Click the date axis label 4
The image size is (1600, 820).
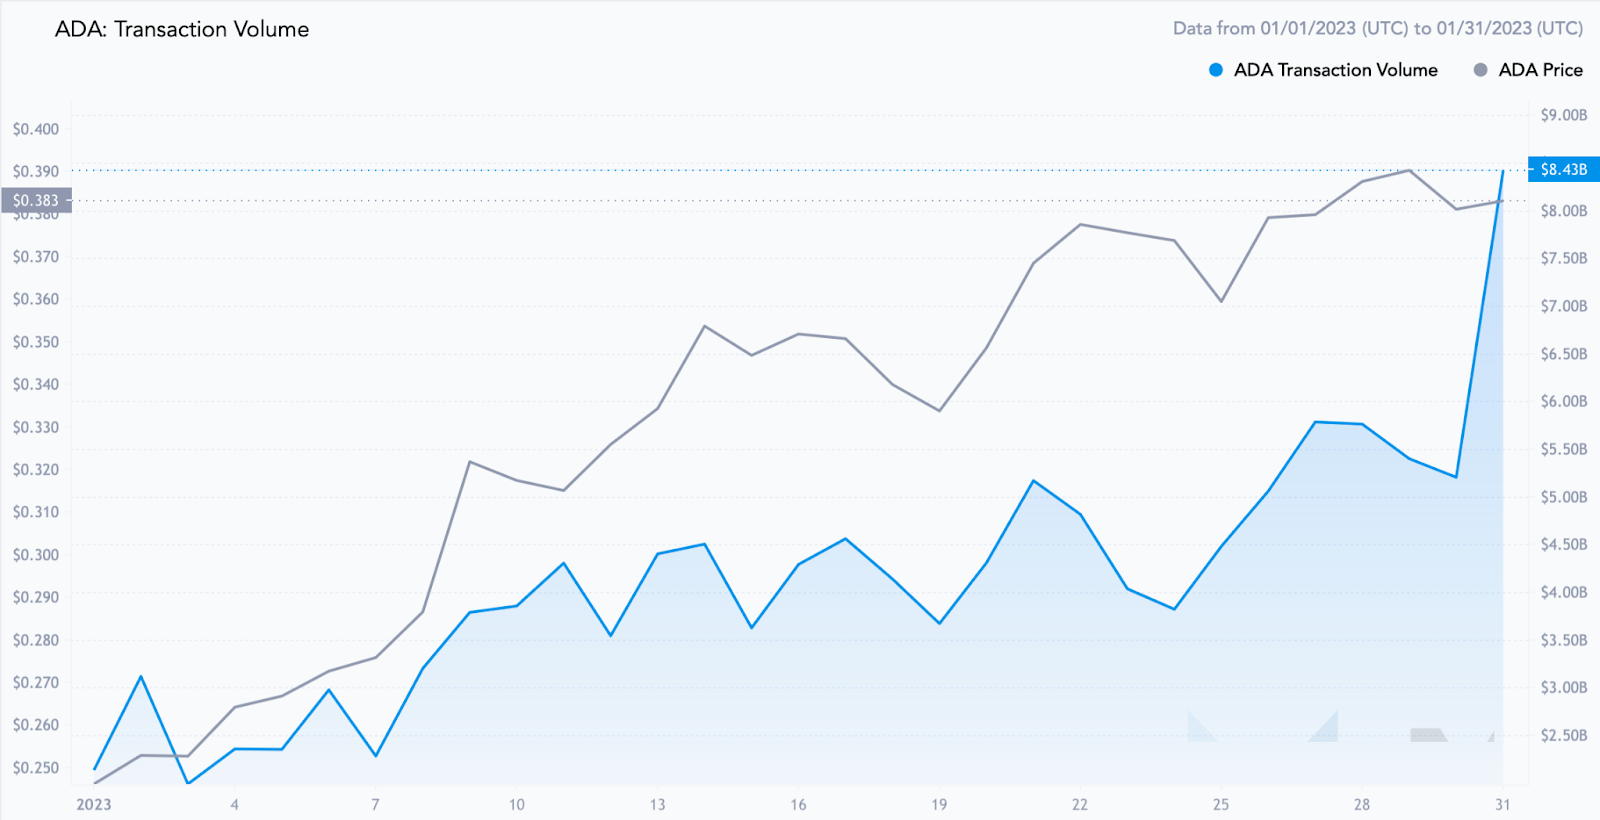(235, 804)
